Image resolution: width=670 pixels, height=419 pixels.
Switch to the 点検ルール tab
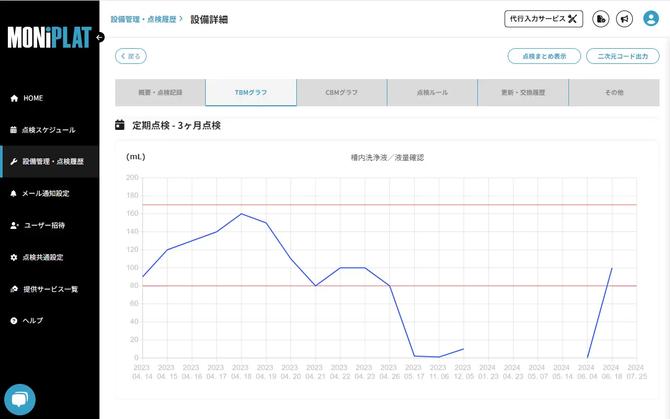tap(432, 92)
